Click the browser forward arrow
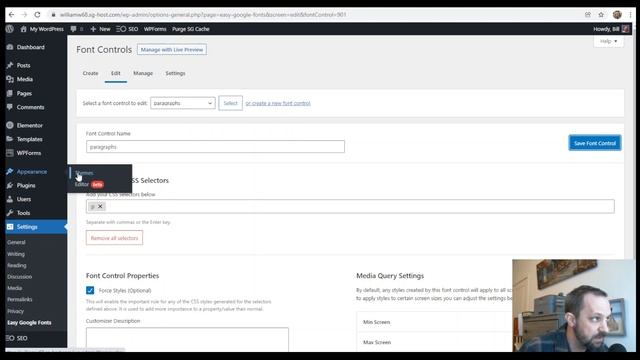 (x=24, y=15)
